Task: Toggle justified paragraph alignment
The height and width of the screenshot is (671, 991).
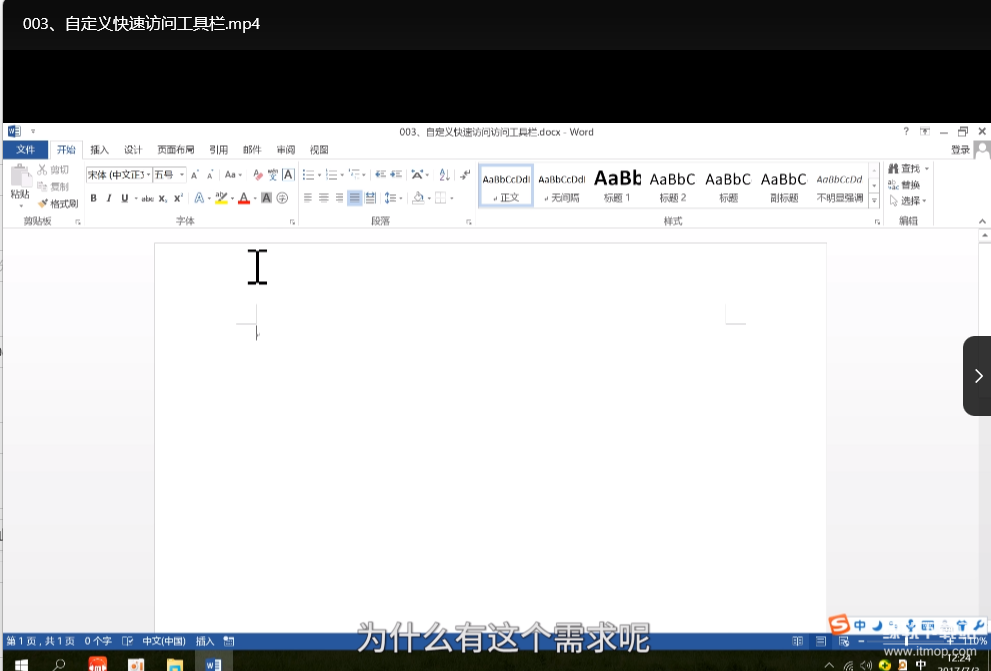Action: pos(355,198)
